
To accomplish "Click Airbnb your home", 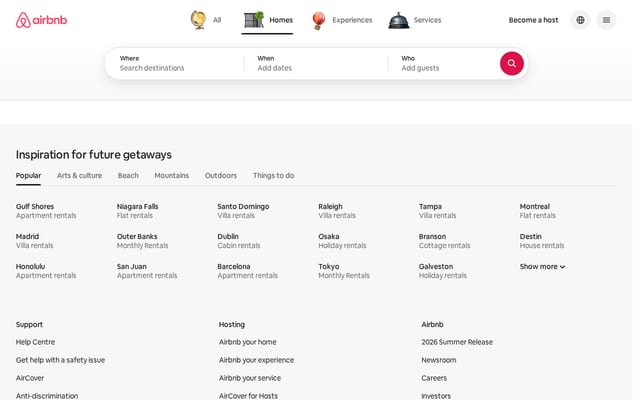I will pyautogui.click(x=247, y=342).
